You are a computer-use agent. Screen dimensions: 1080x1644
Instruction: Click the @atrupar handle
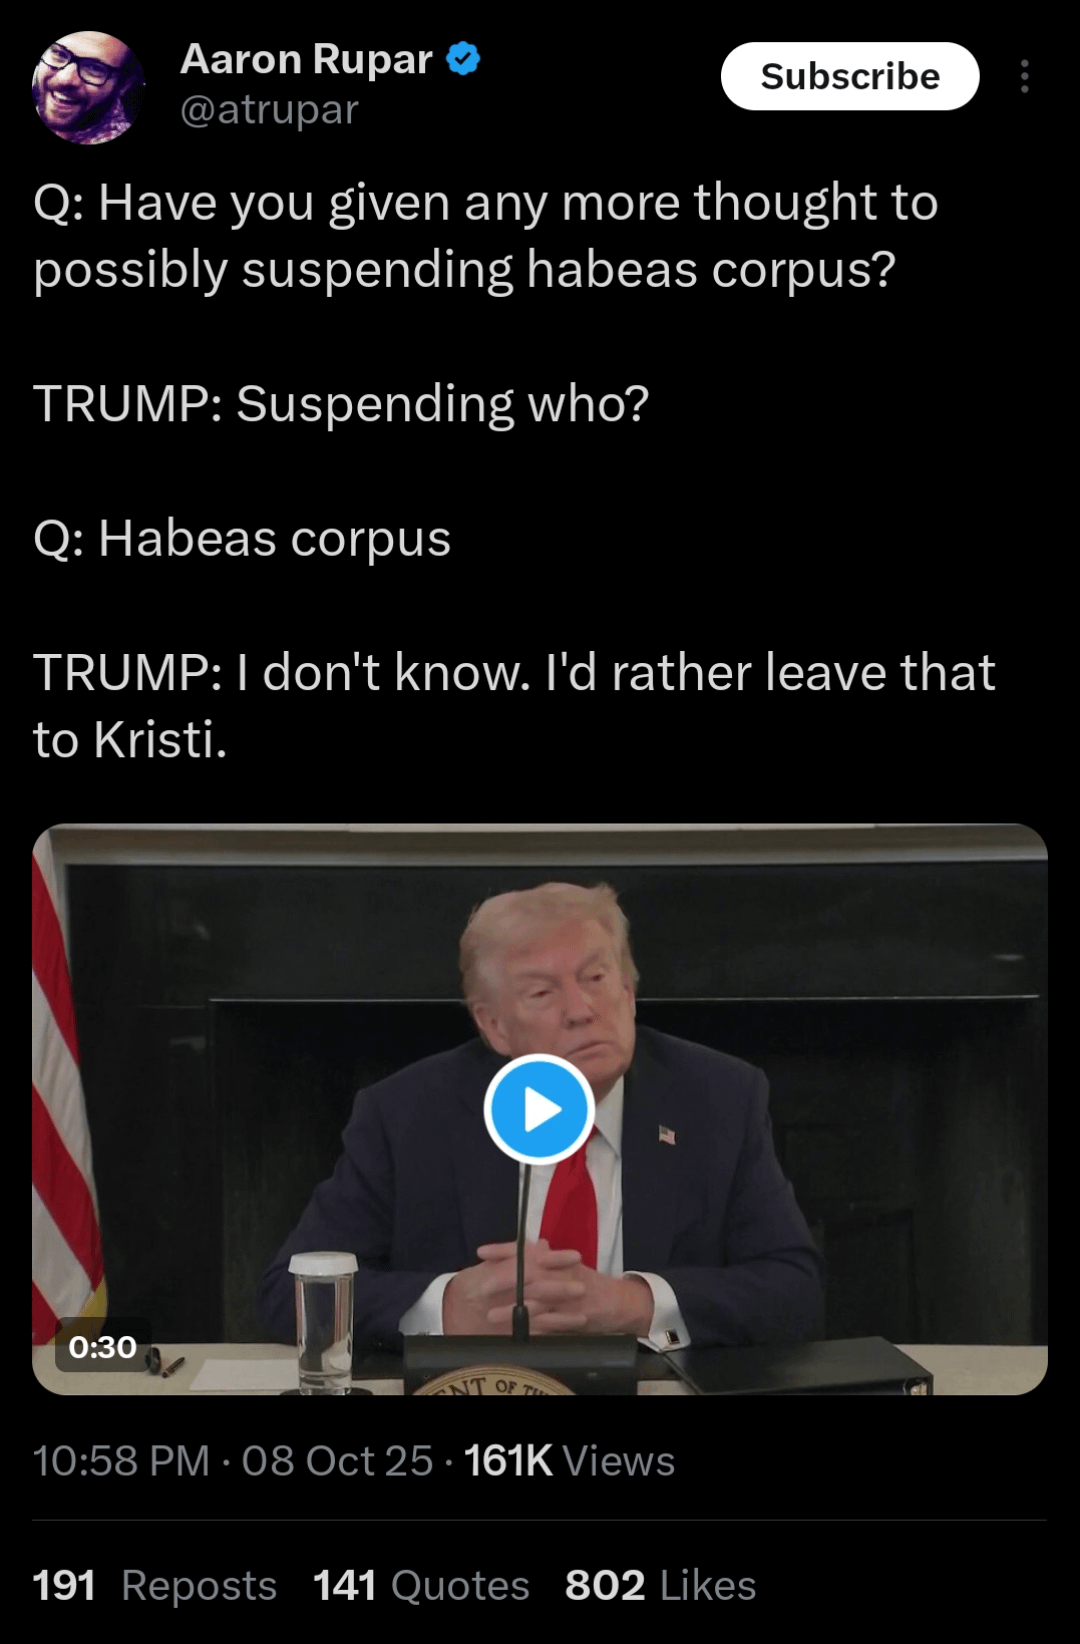tap(269, 109)
